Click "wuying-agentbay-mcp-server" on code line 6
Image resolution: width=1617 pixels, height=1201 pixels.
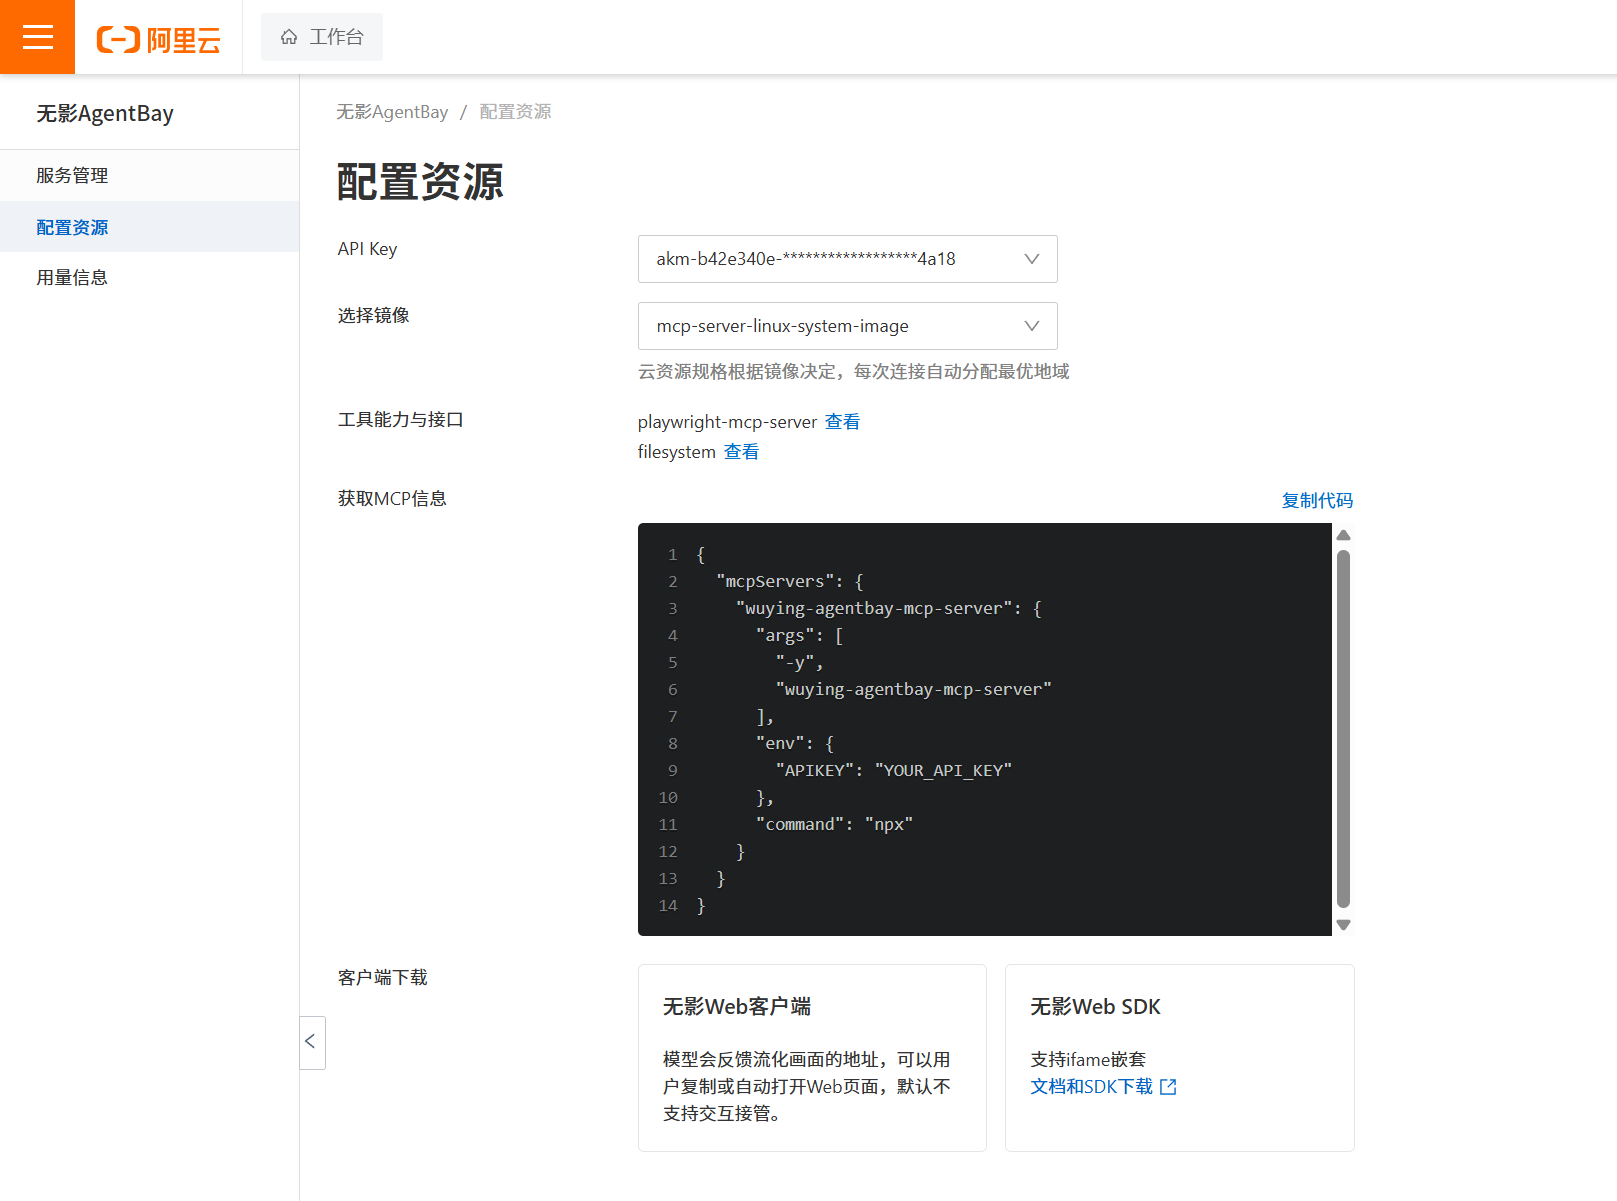[913, 689]
